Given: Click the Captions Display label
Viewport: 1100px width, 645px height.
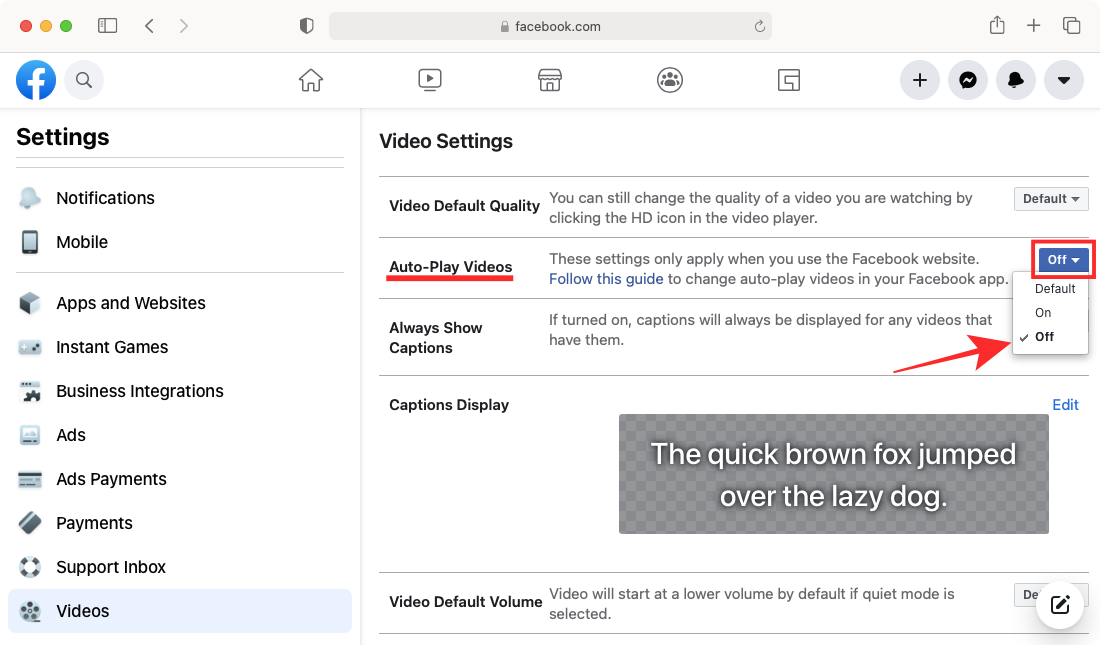Looking at the screenshot, I should click(449, 405).
